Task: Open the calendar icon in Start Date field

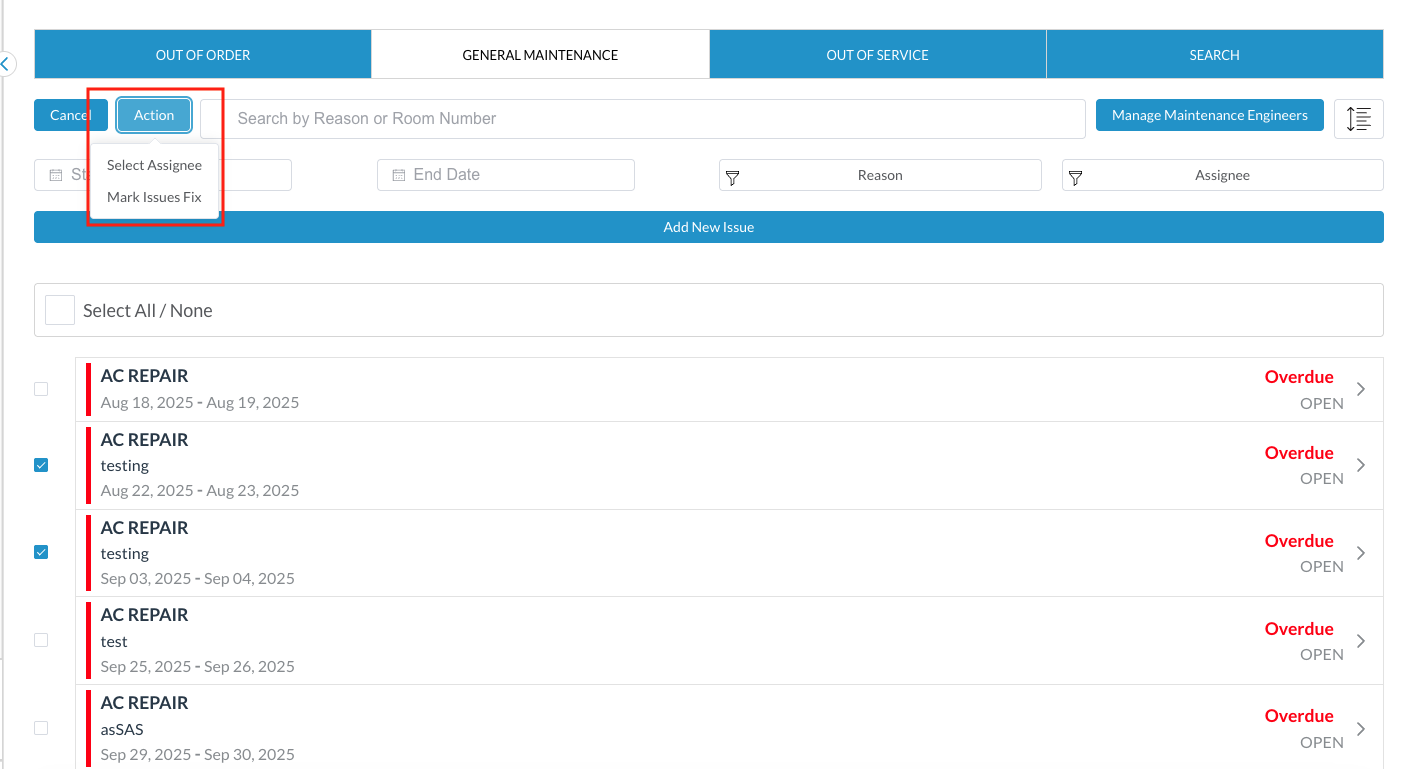Action: pyautogui.click(x=57, y=174)
